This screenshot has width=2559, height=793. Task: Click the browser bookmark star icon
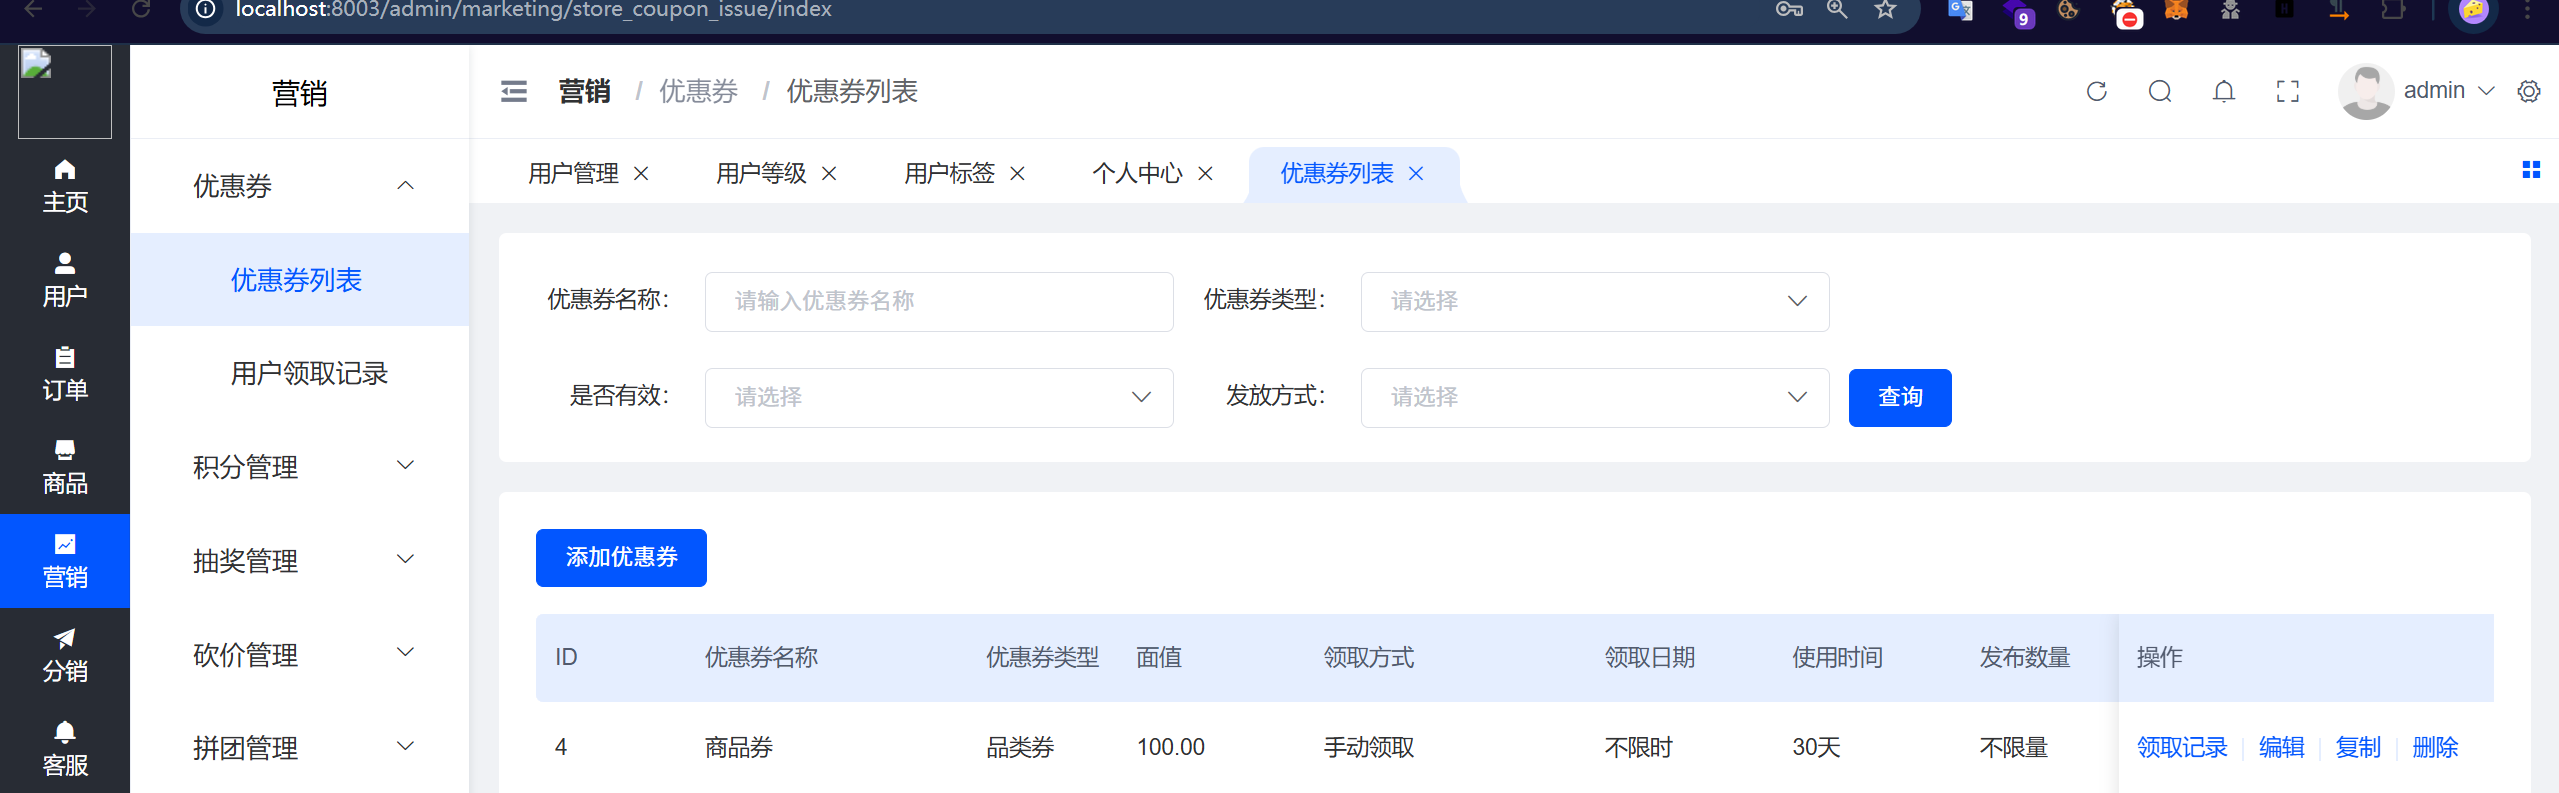coord(1885,10)
